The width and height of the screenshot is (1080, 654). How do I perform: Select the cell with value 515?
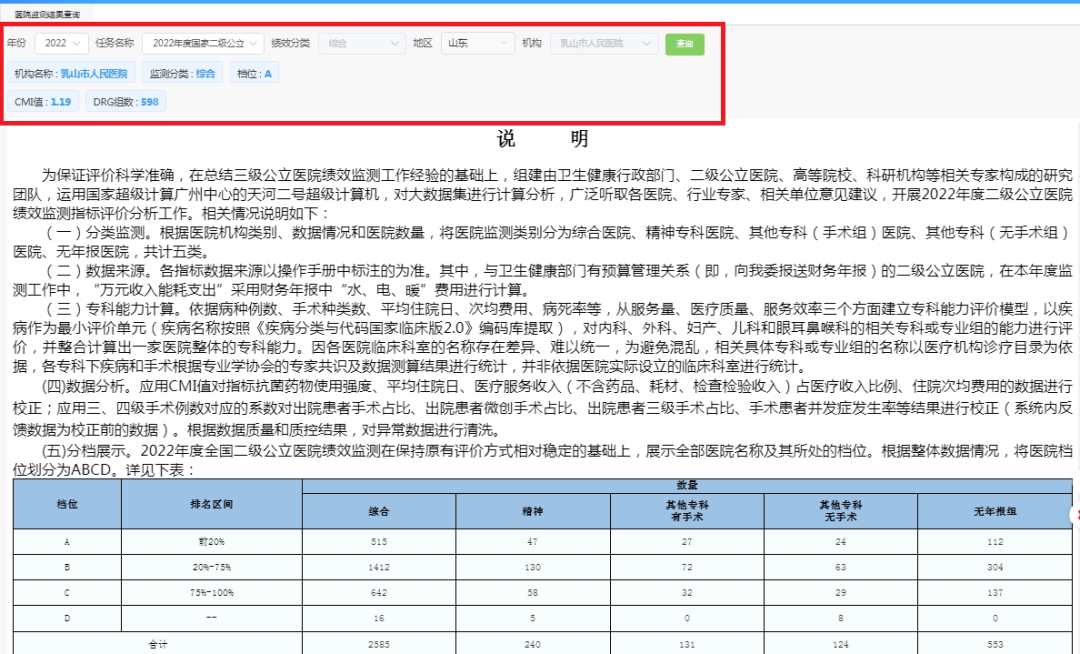pyautogui.click(x=379, y=542)
